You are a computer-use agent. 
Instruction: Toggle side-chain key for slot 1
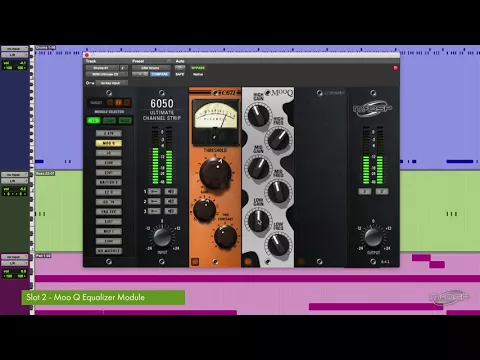(154, 191)
